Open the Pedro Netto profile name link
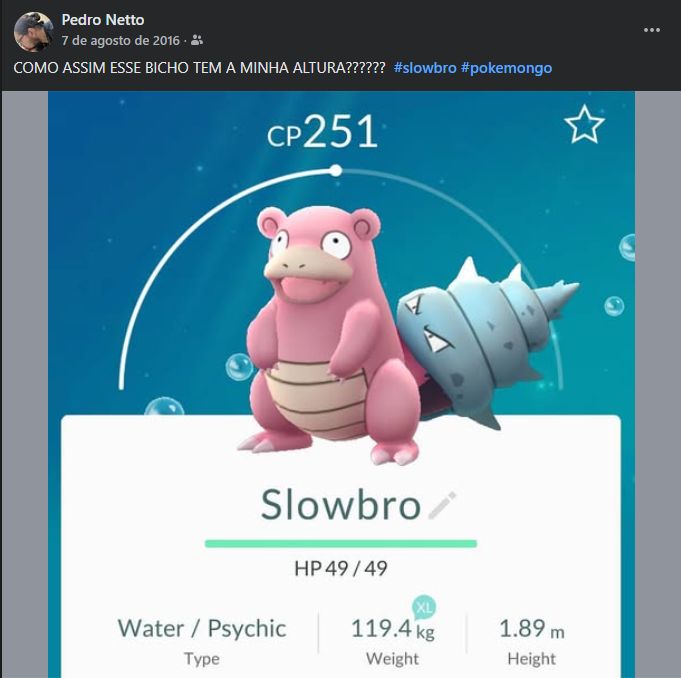This screenshot has height=678, width=681. point(102,20)
